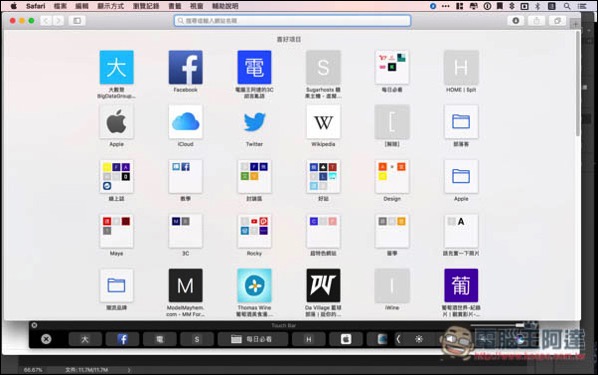This screenshot has height=375, width=598.
Task: Open the Thomas Wine favorite
Action: click(254, 285)
